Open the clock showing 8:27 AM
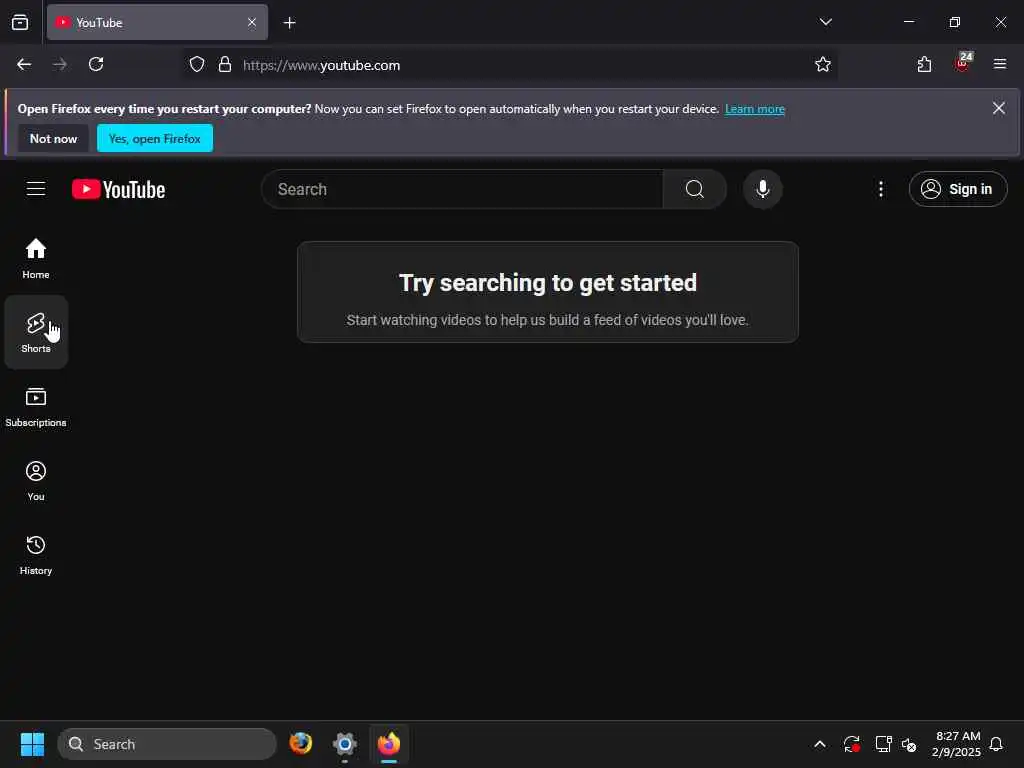1024x768 pixels. [957, 744]
